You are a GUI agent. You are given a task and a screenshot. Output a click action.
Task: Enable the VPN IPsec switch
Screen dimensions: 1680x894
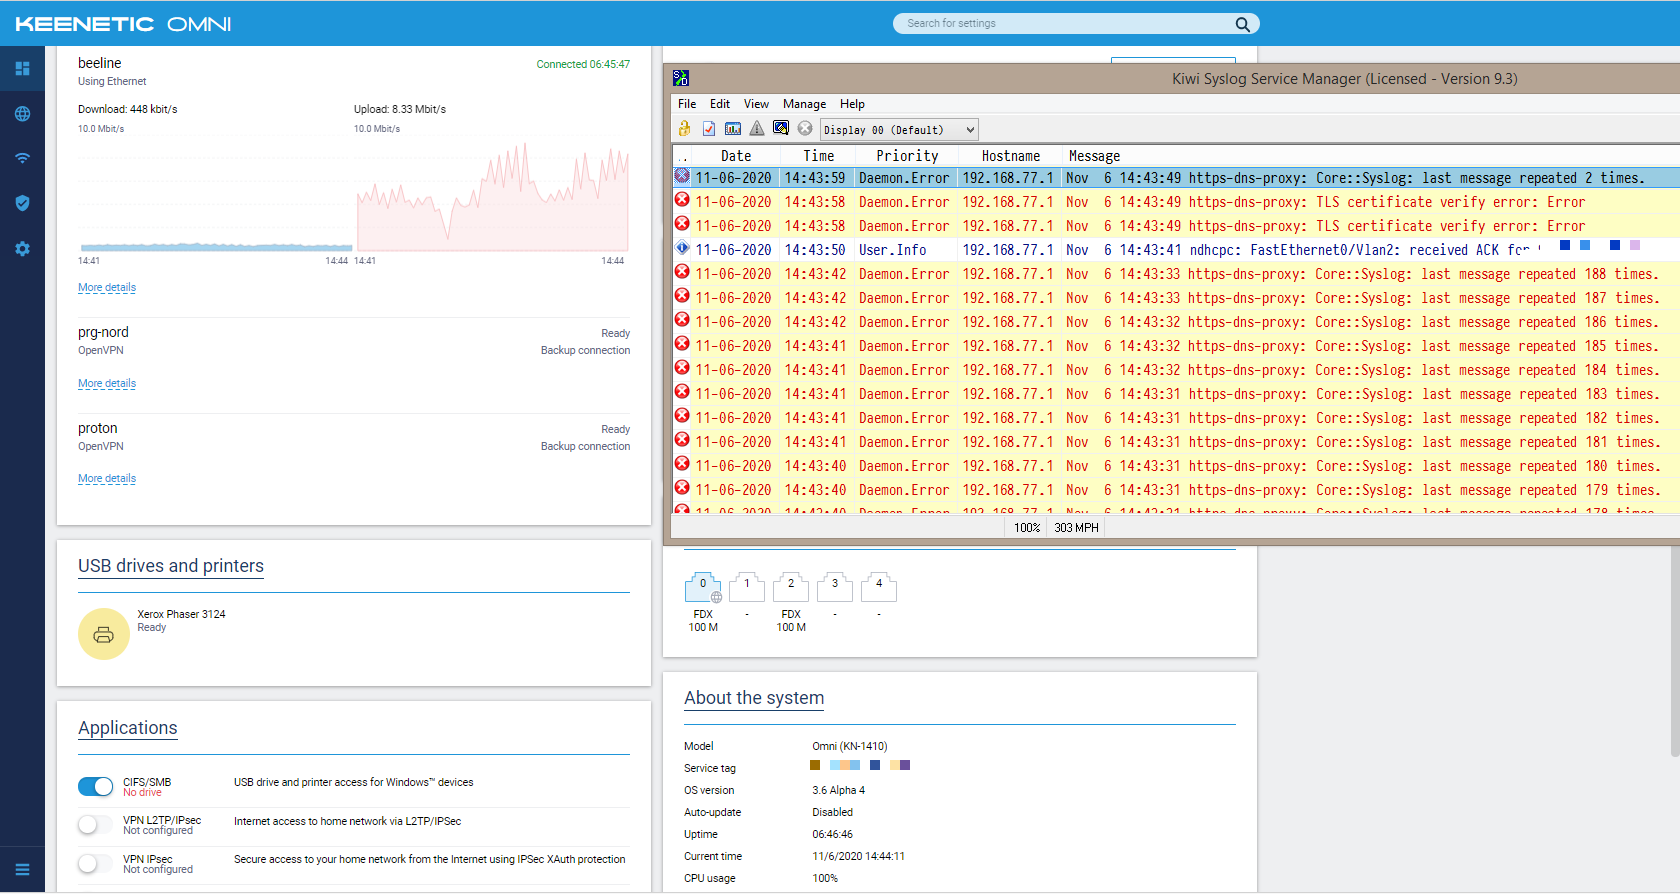pyautogui.click(x=96, y=863)
